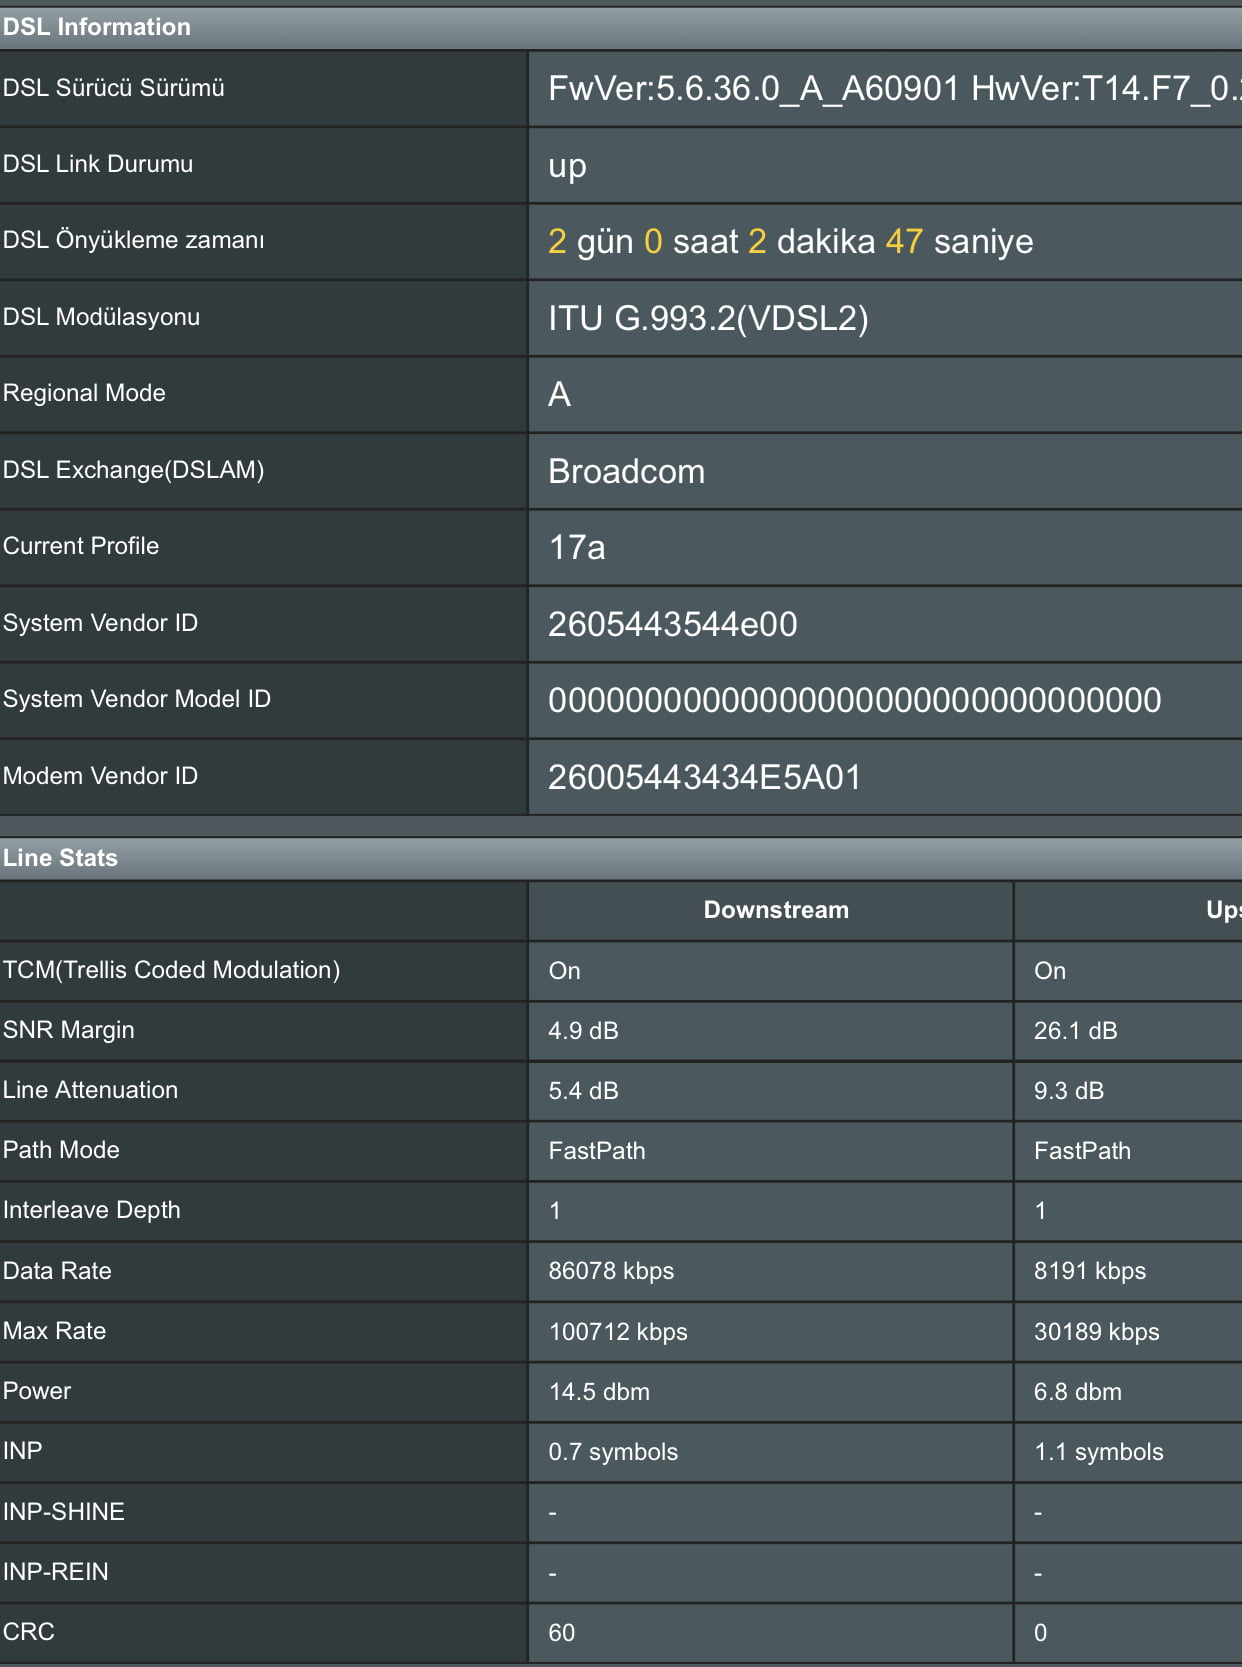This screenshot has width=1242, height=1667.
Task: Click the upstream SNR Margin 26.1 dB
Action: 1075,1031
